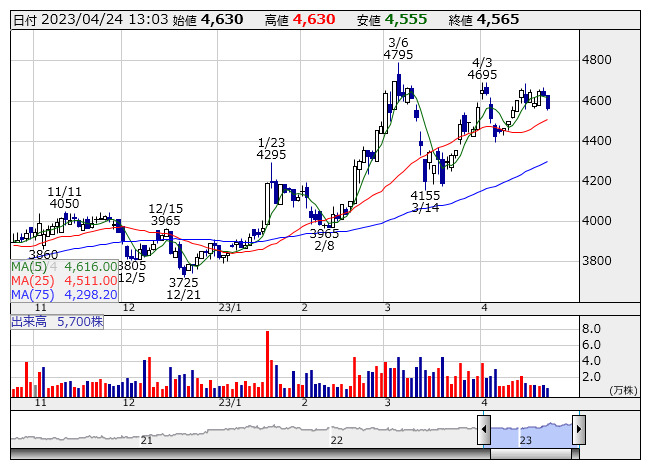Click the 4/3 4695 high label
This screenshot has width=653, height=470.
coord(482,67)
